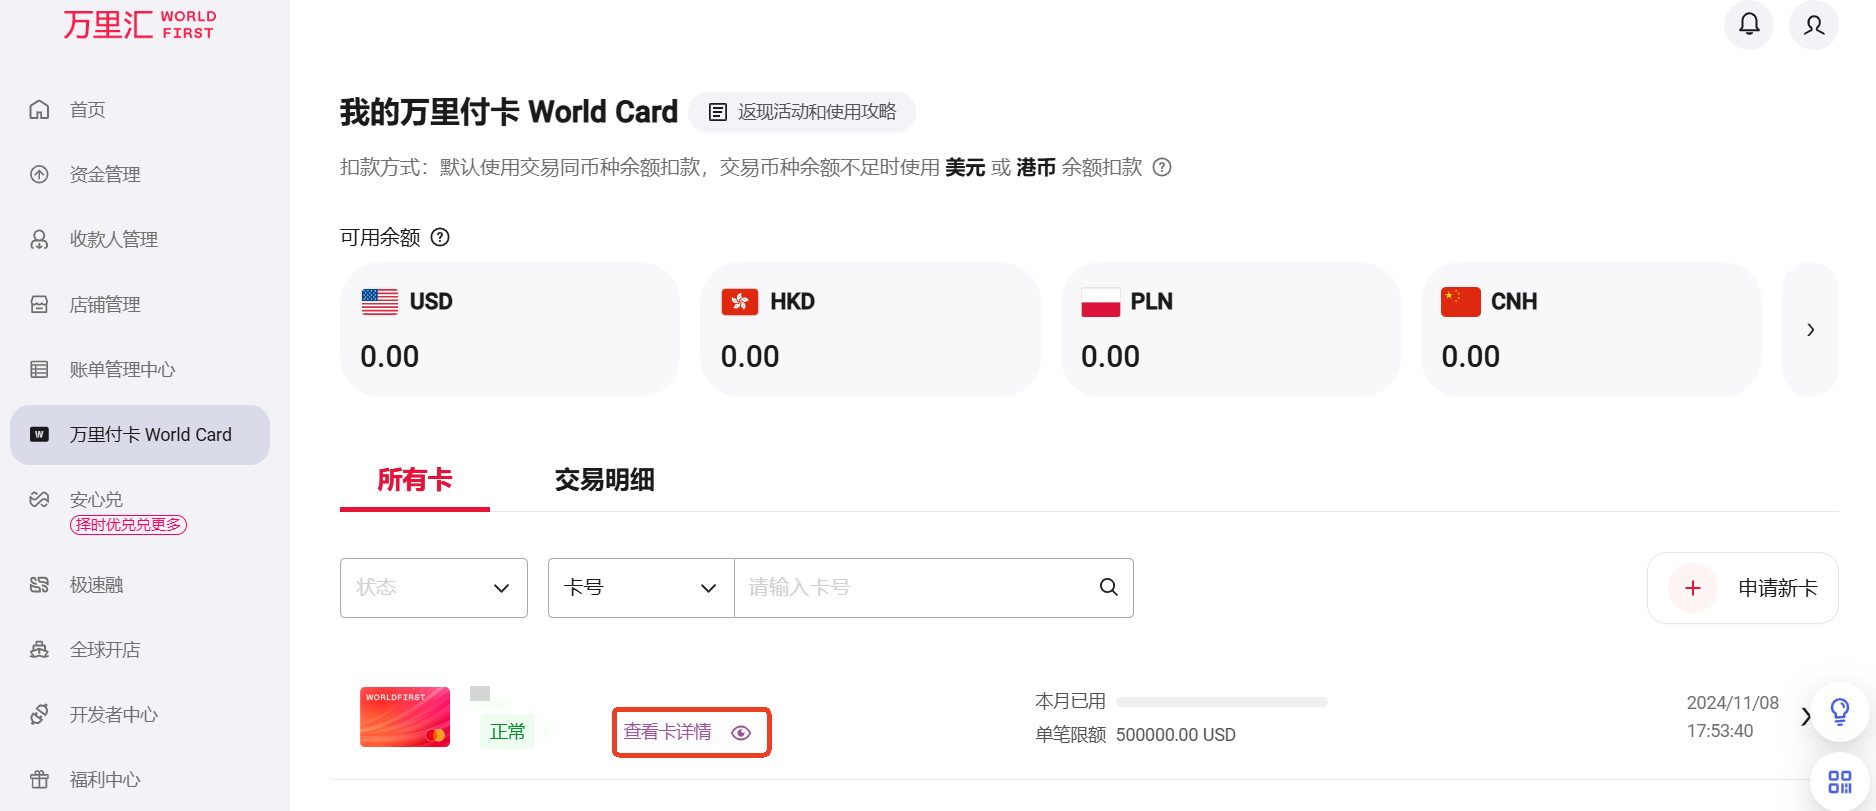The height and width of the screenshot is (811, 1876).
Task: Click the 查看卡详情 link
Action: coord(667,732)
